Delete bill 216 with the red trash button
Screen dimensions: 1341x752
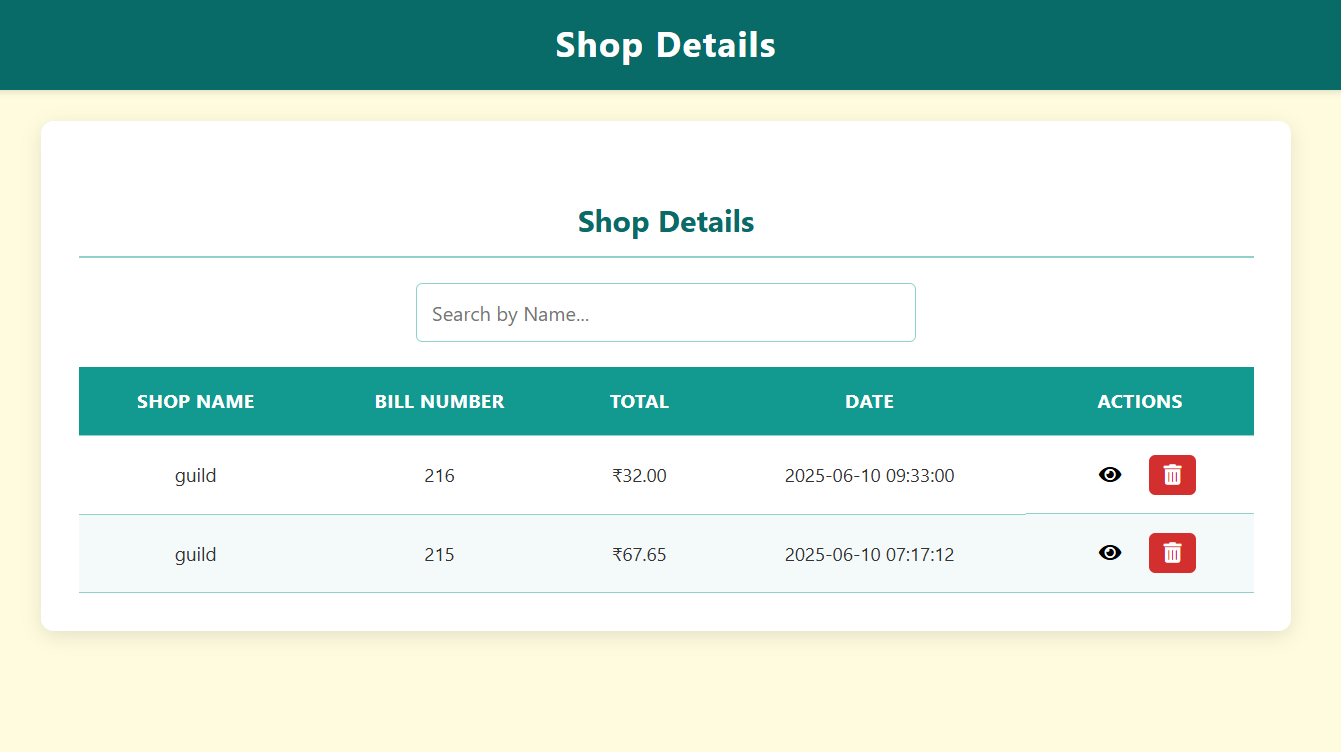(1172, 475)
